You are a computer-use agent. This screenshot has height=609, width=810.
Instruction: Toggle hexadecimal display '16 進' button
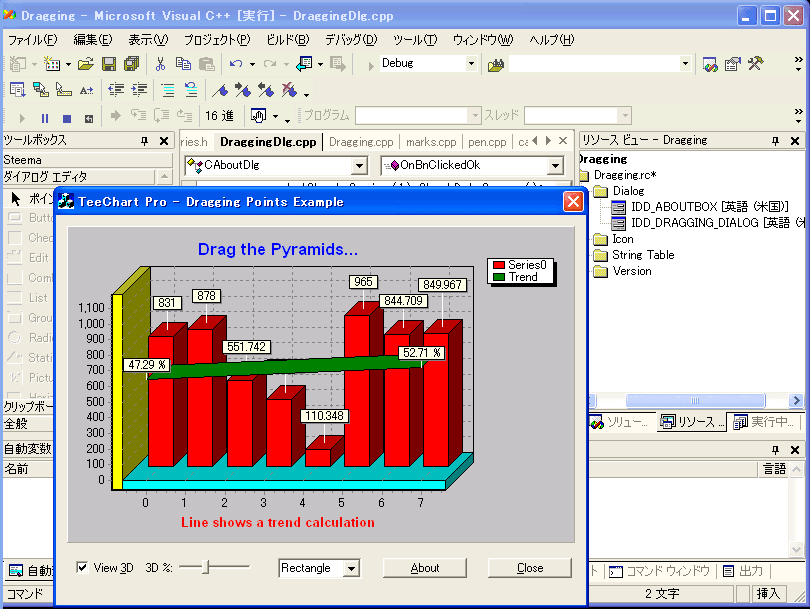click(x=220, y=116)
